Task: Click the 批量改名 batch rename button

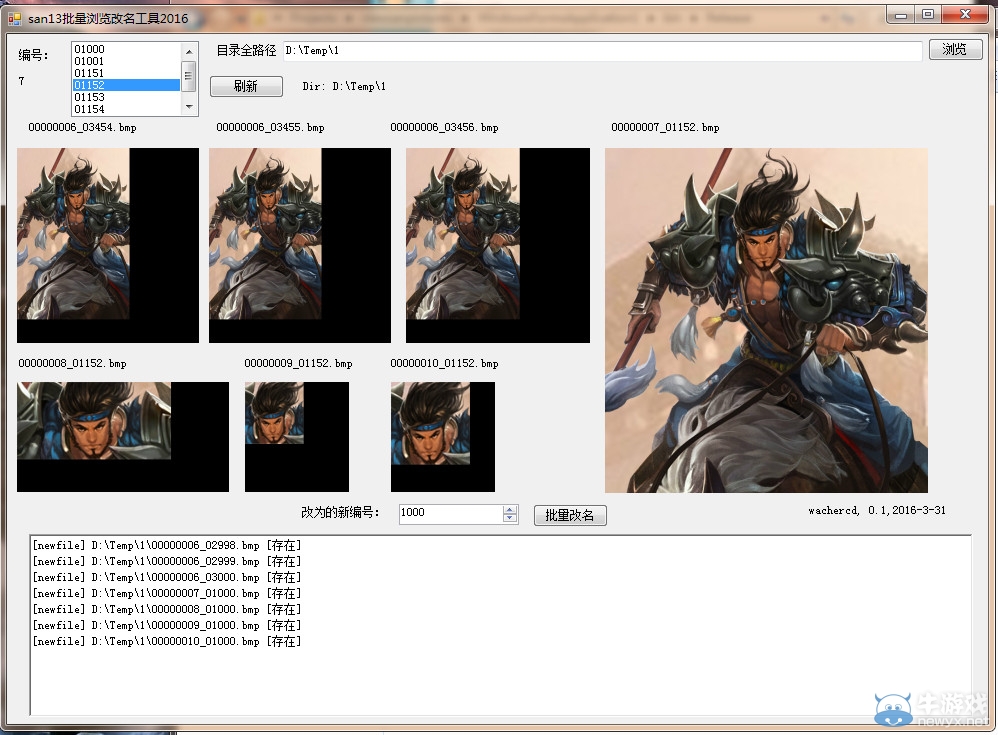Action: [570, 515]
